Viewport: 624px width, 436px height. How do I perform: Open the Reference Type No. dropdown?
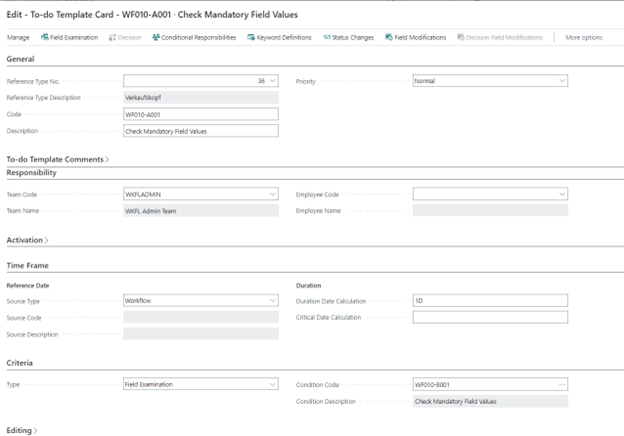(x=273, y=81)
